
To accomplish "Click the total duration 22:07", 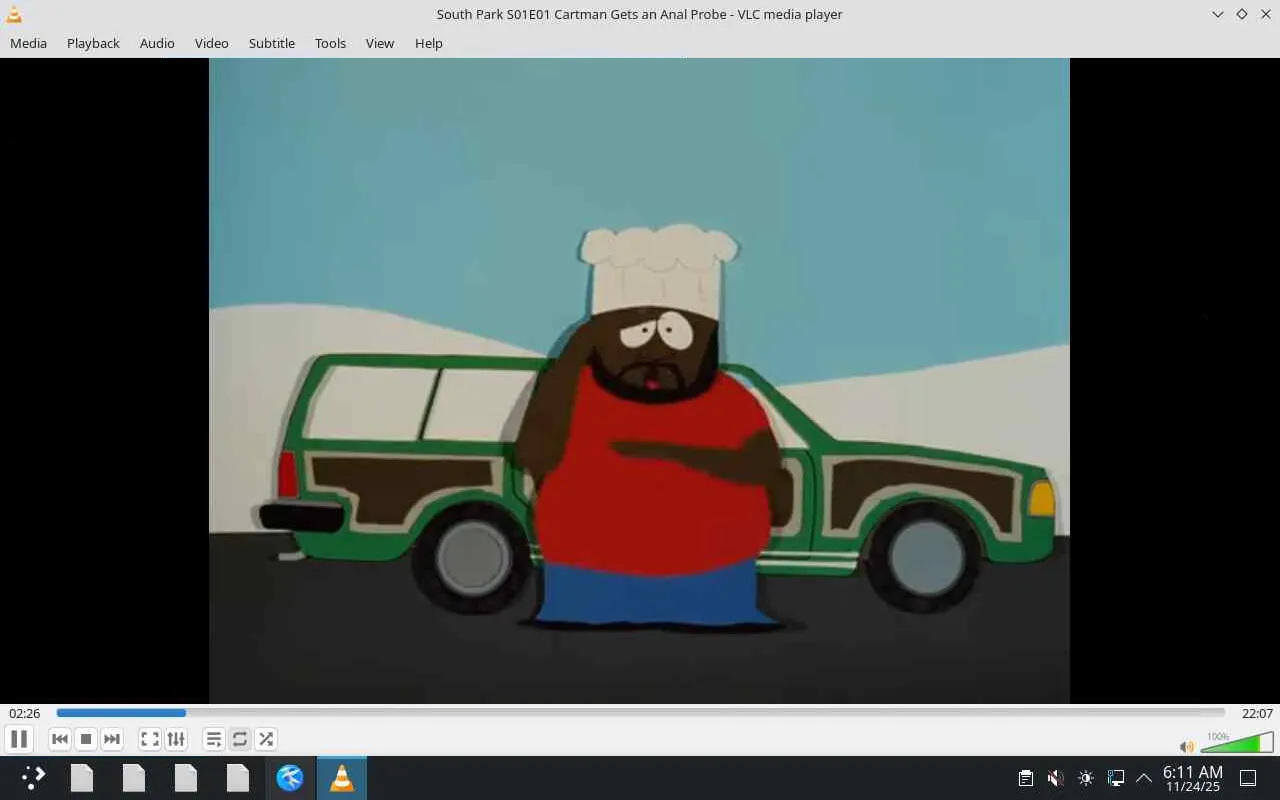I will coord(1257,713).
